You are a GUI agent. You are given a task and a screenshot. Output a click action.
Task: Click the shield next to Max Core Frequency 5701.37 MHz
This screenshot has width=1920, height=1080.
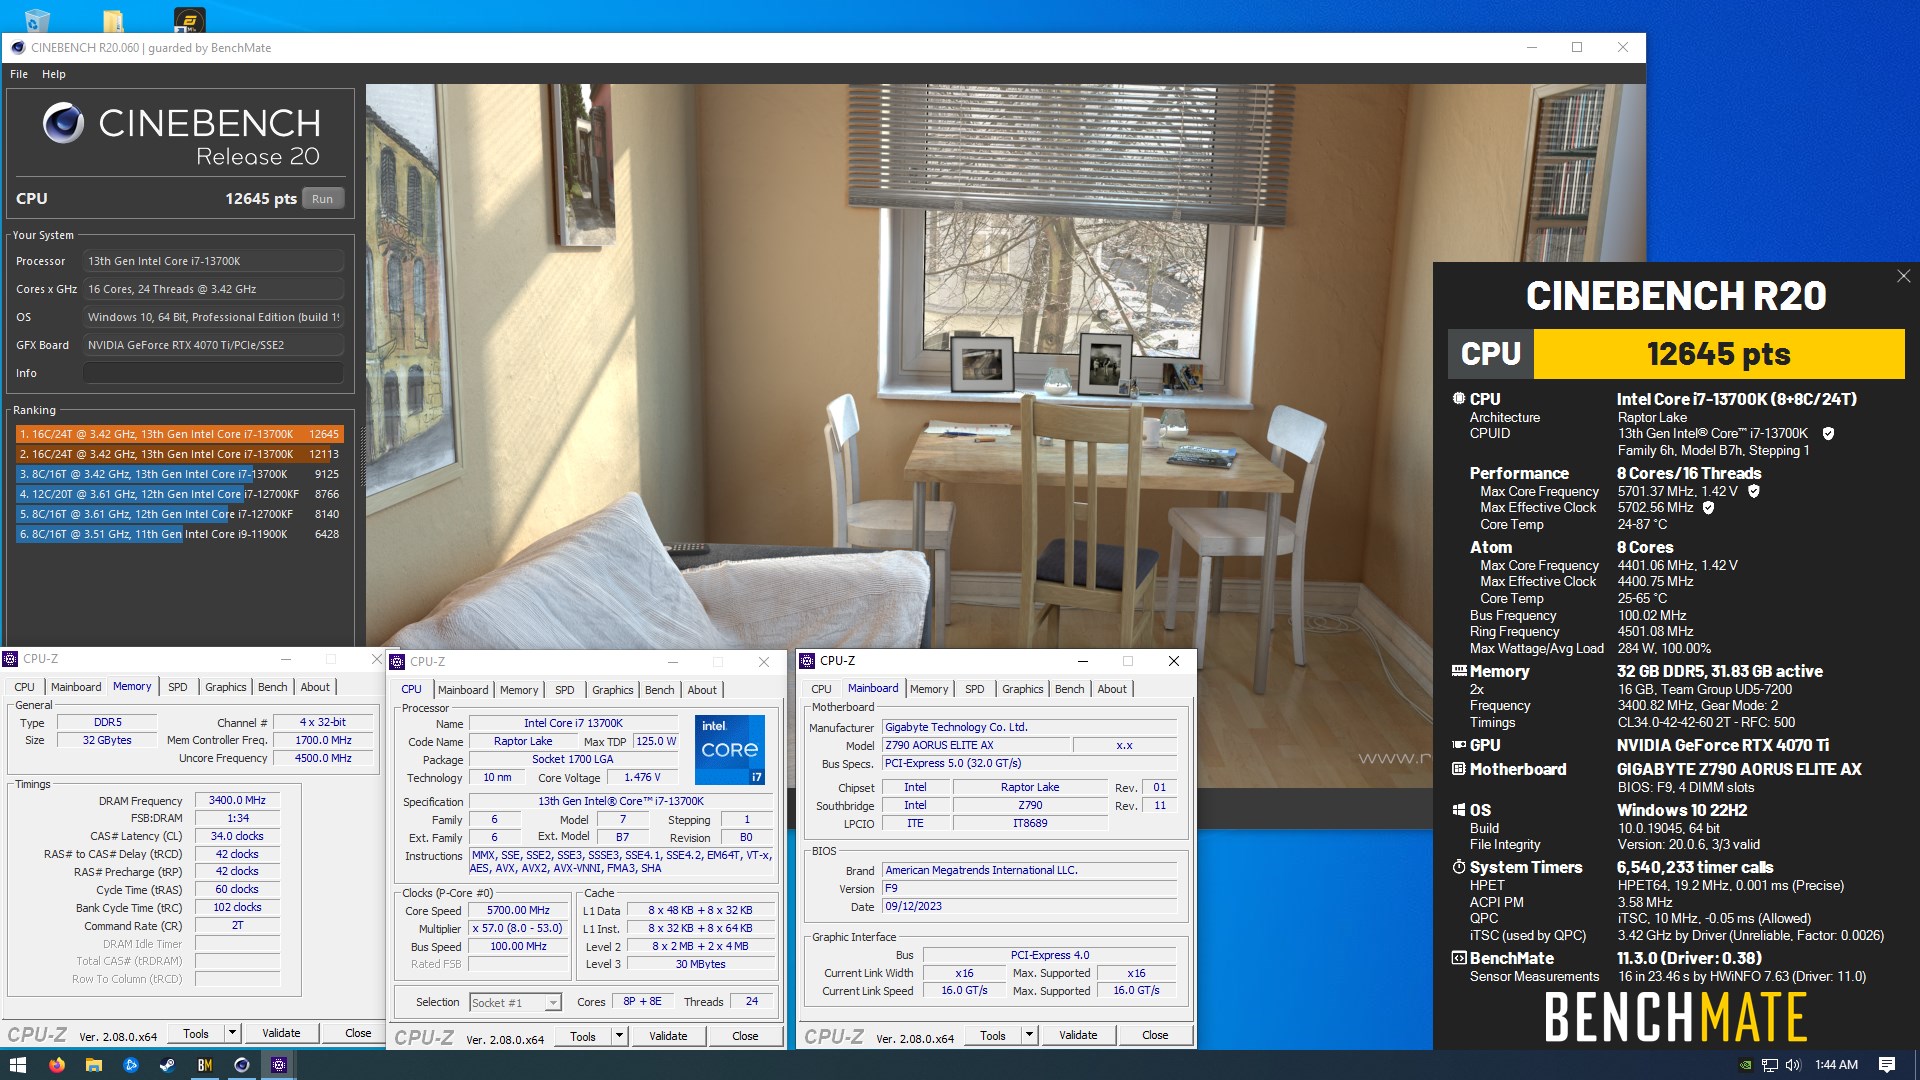click(x=1754, y=491)
